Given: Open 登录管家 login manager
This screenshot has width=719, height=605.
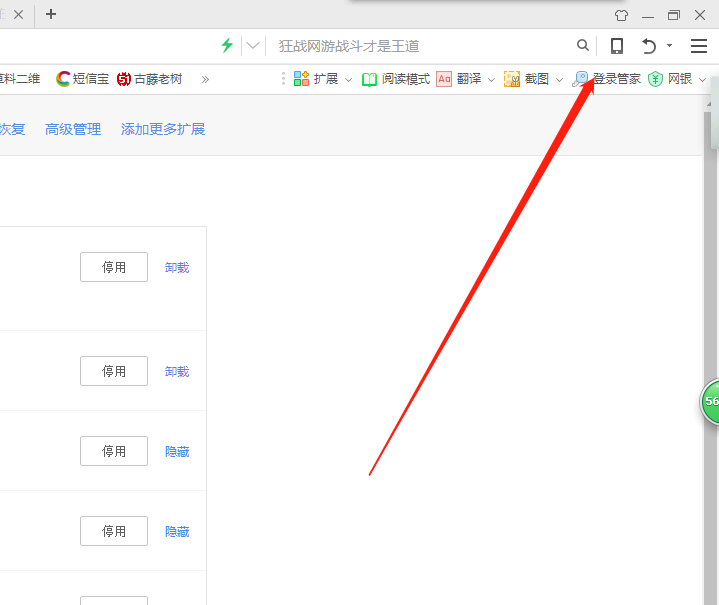Looking at the screenshot, I should click(606, 79).
